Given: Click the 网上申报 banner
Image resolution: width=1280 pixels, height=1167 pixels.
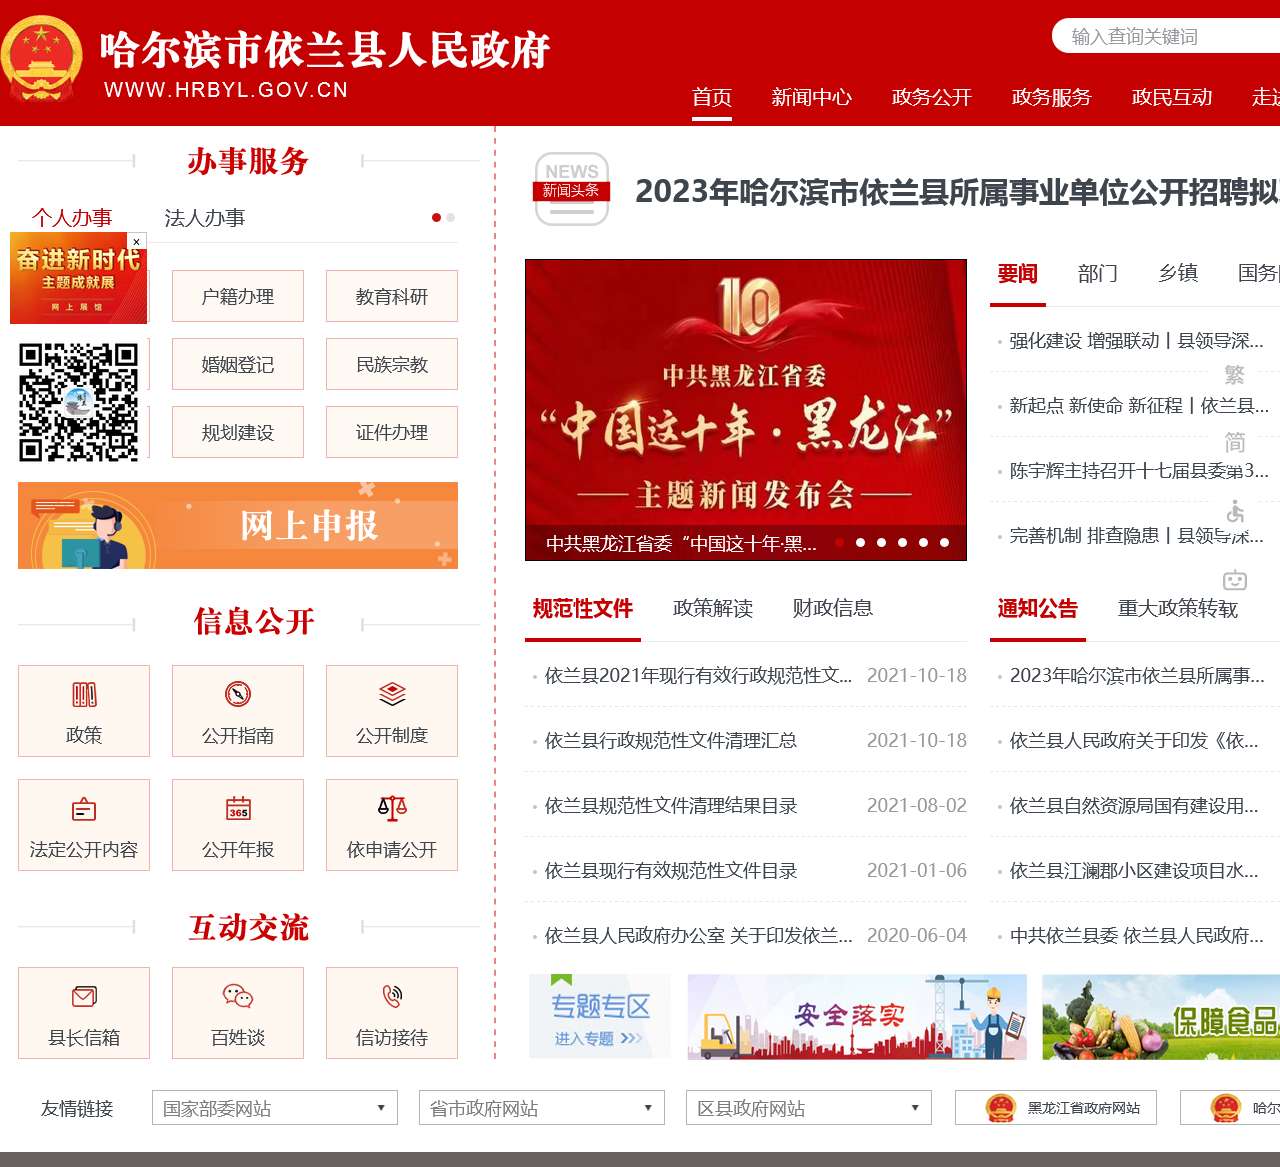Looking at the screenshot, I should [x=237, y=525].
